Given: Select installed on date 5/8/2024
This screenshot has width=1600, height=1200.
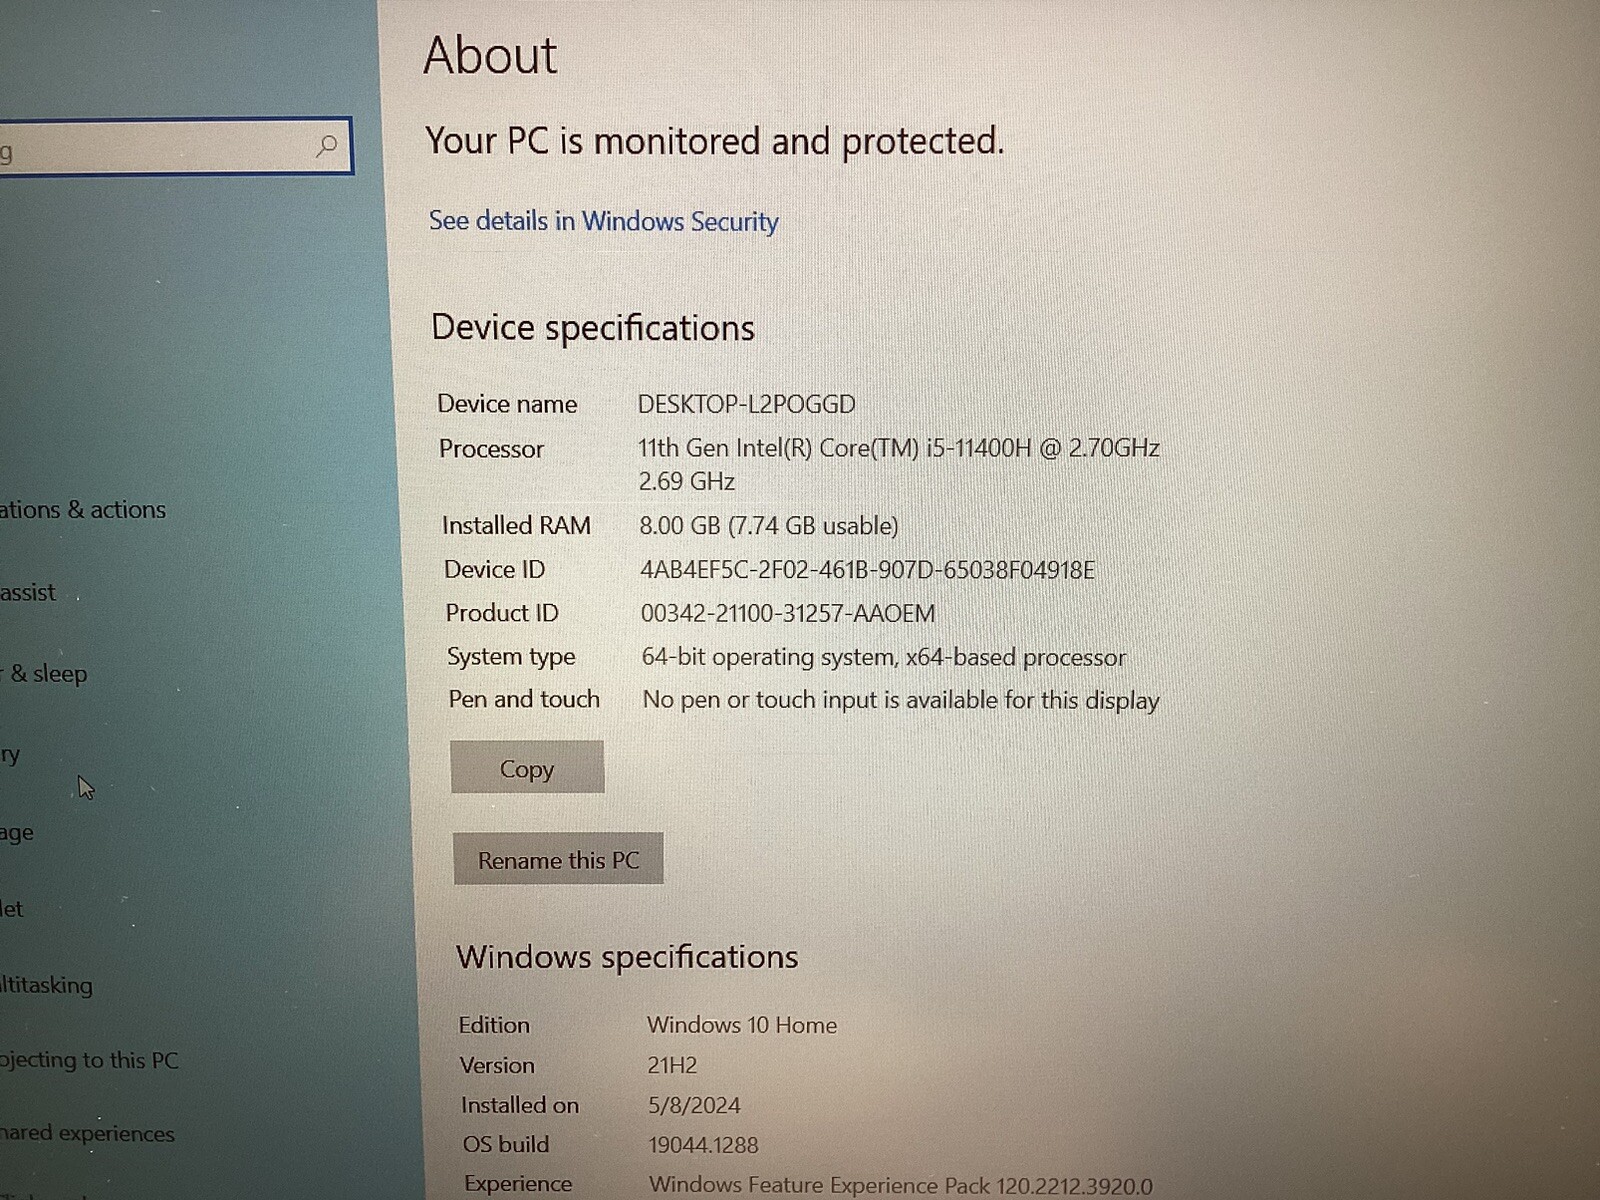Looking at the screenshot, I should pos(694,1105).
